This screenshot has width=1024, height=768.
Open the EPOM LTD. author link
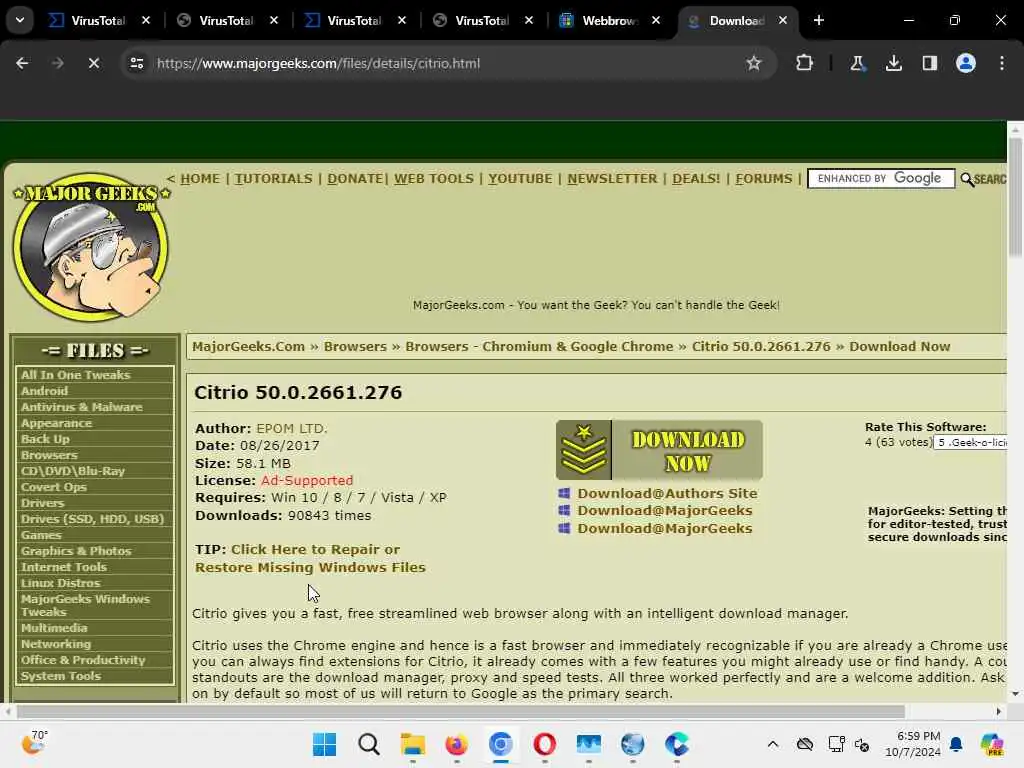pyautogui.click(x=291, y=428)
